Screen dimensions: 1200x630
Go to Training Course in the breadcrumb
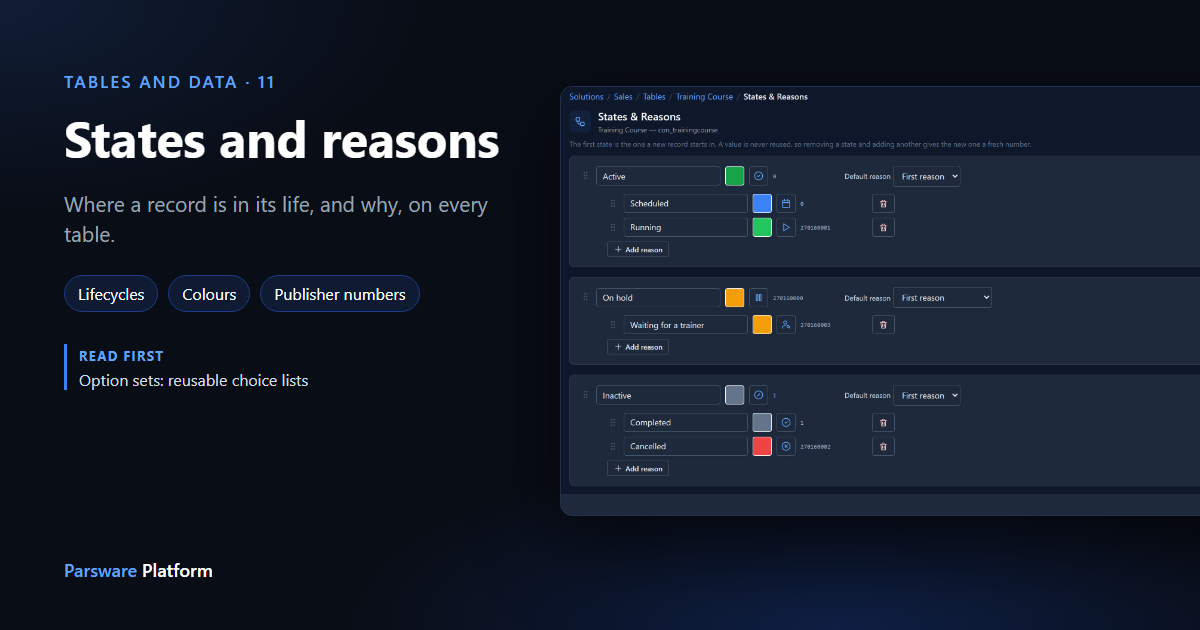click(x=705, y=97)
